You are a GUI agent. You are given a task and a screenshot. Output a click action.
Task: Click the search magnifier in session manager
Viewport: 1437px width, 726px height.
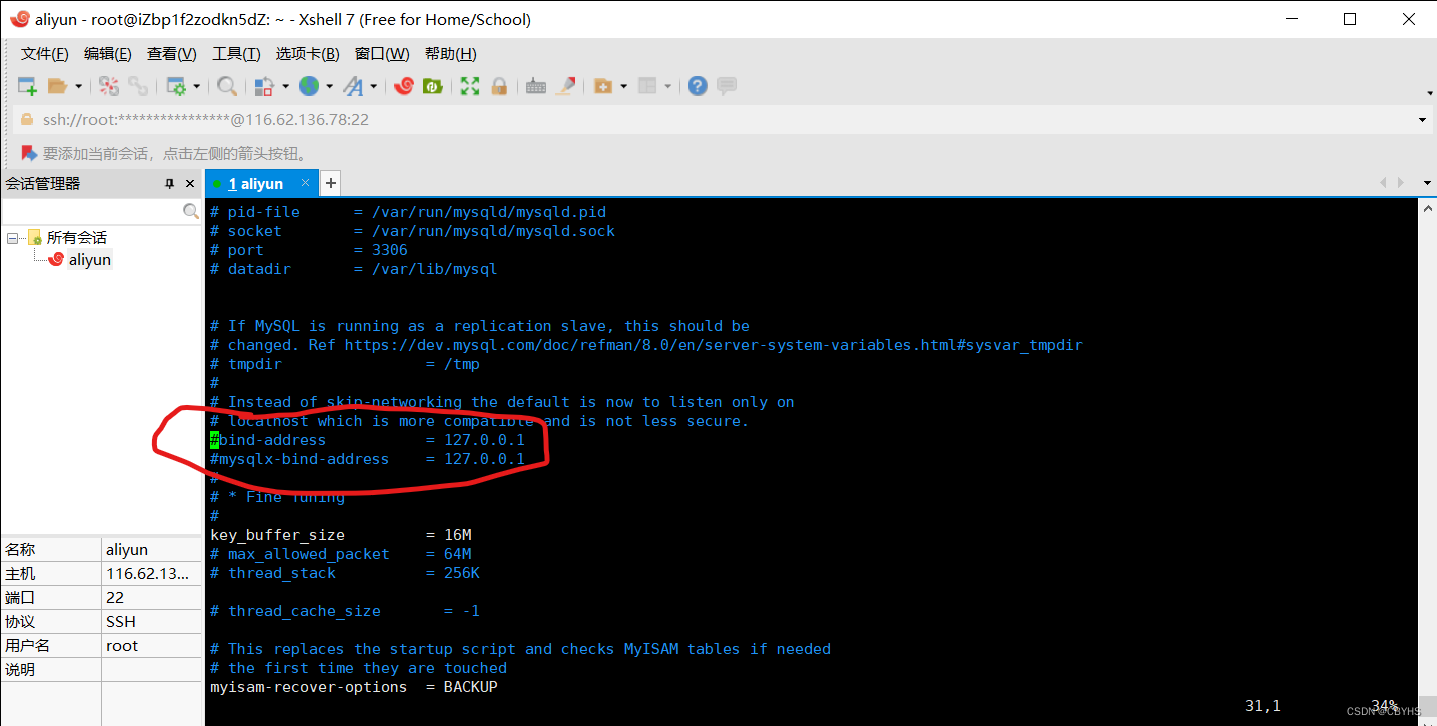coord(190,211)
